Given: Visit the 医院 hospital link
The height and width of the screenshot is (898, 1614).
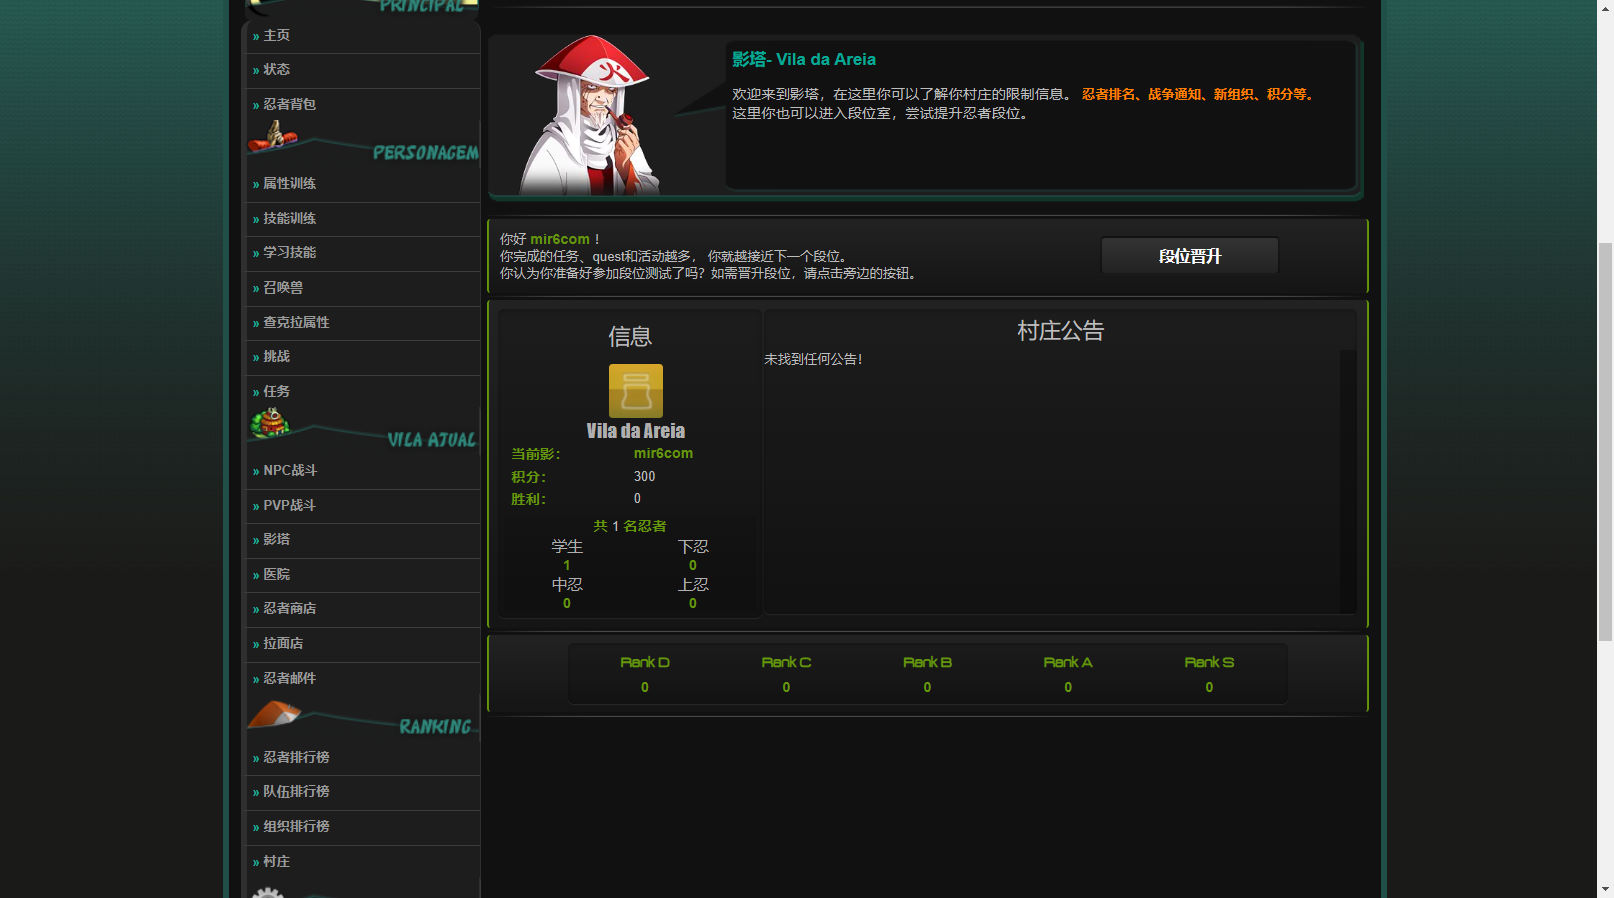Looking at the screenshot, I should (x=276, y=574).
